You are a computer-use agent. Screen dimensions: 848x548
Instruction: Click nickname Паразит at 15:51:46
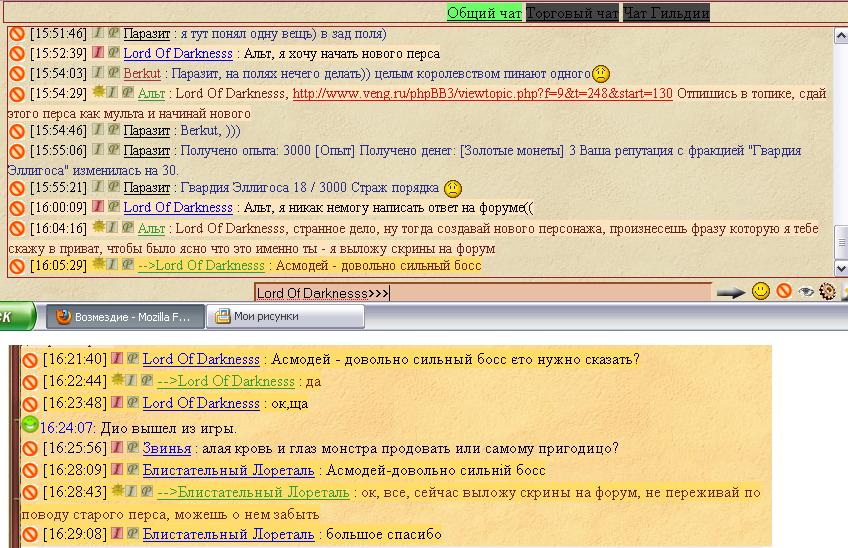pyautogui.click(x=147, y=34)
